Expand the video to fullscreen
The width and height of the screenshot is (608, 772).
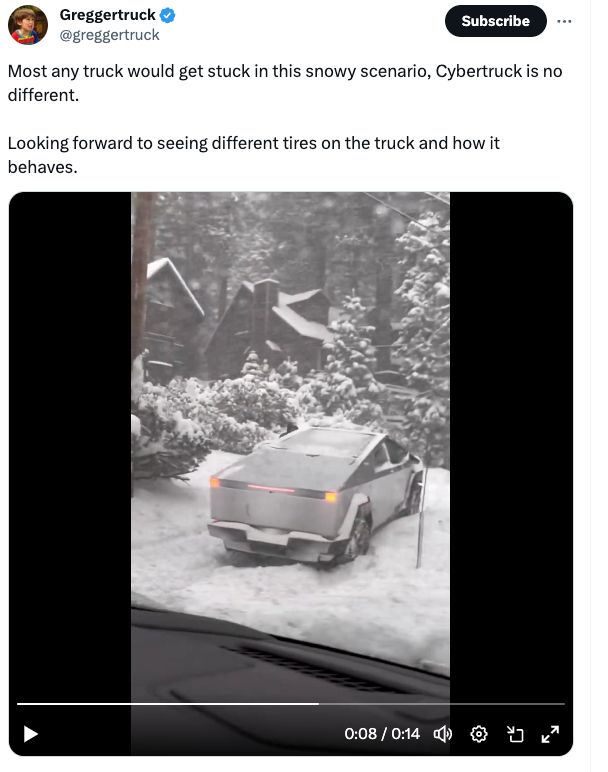click(x=550, y=734)
